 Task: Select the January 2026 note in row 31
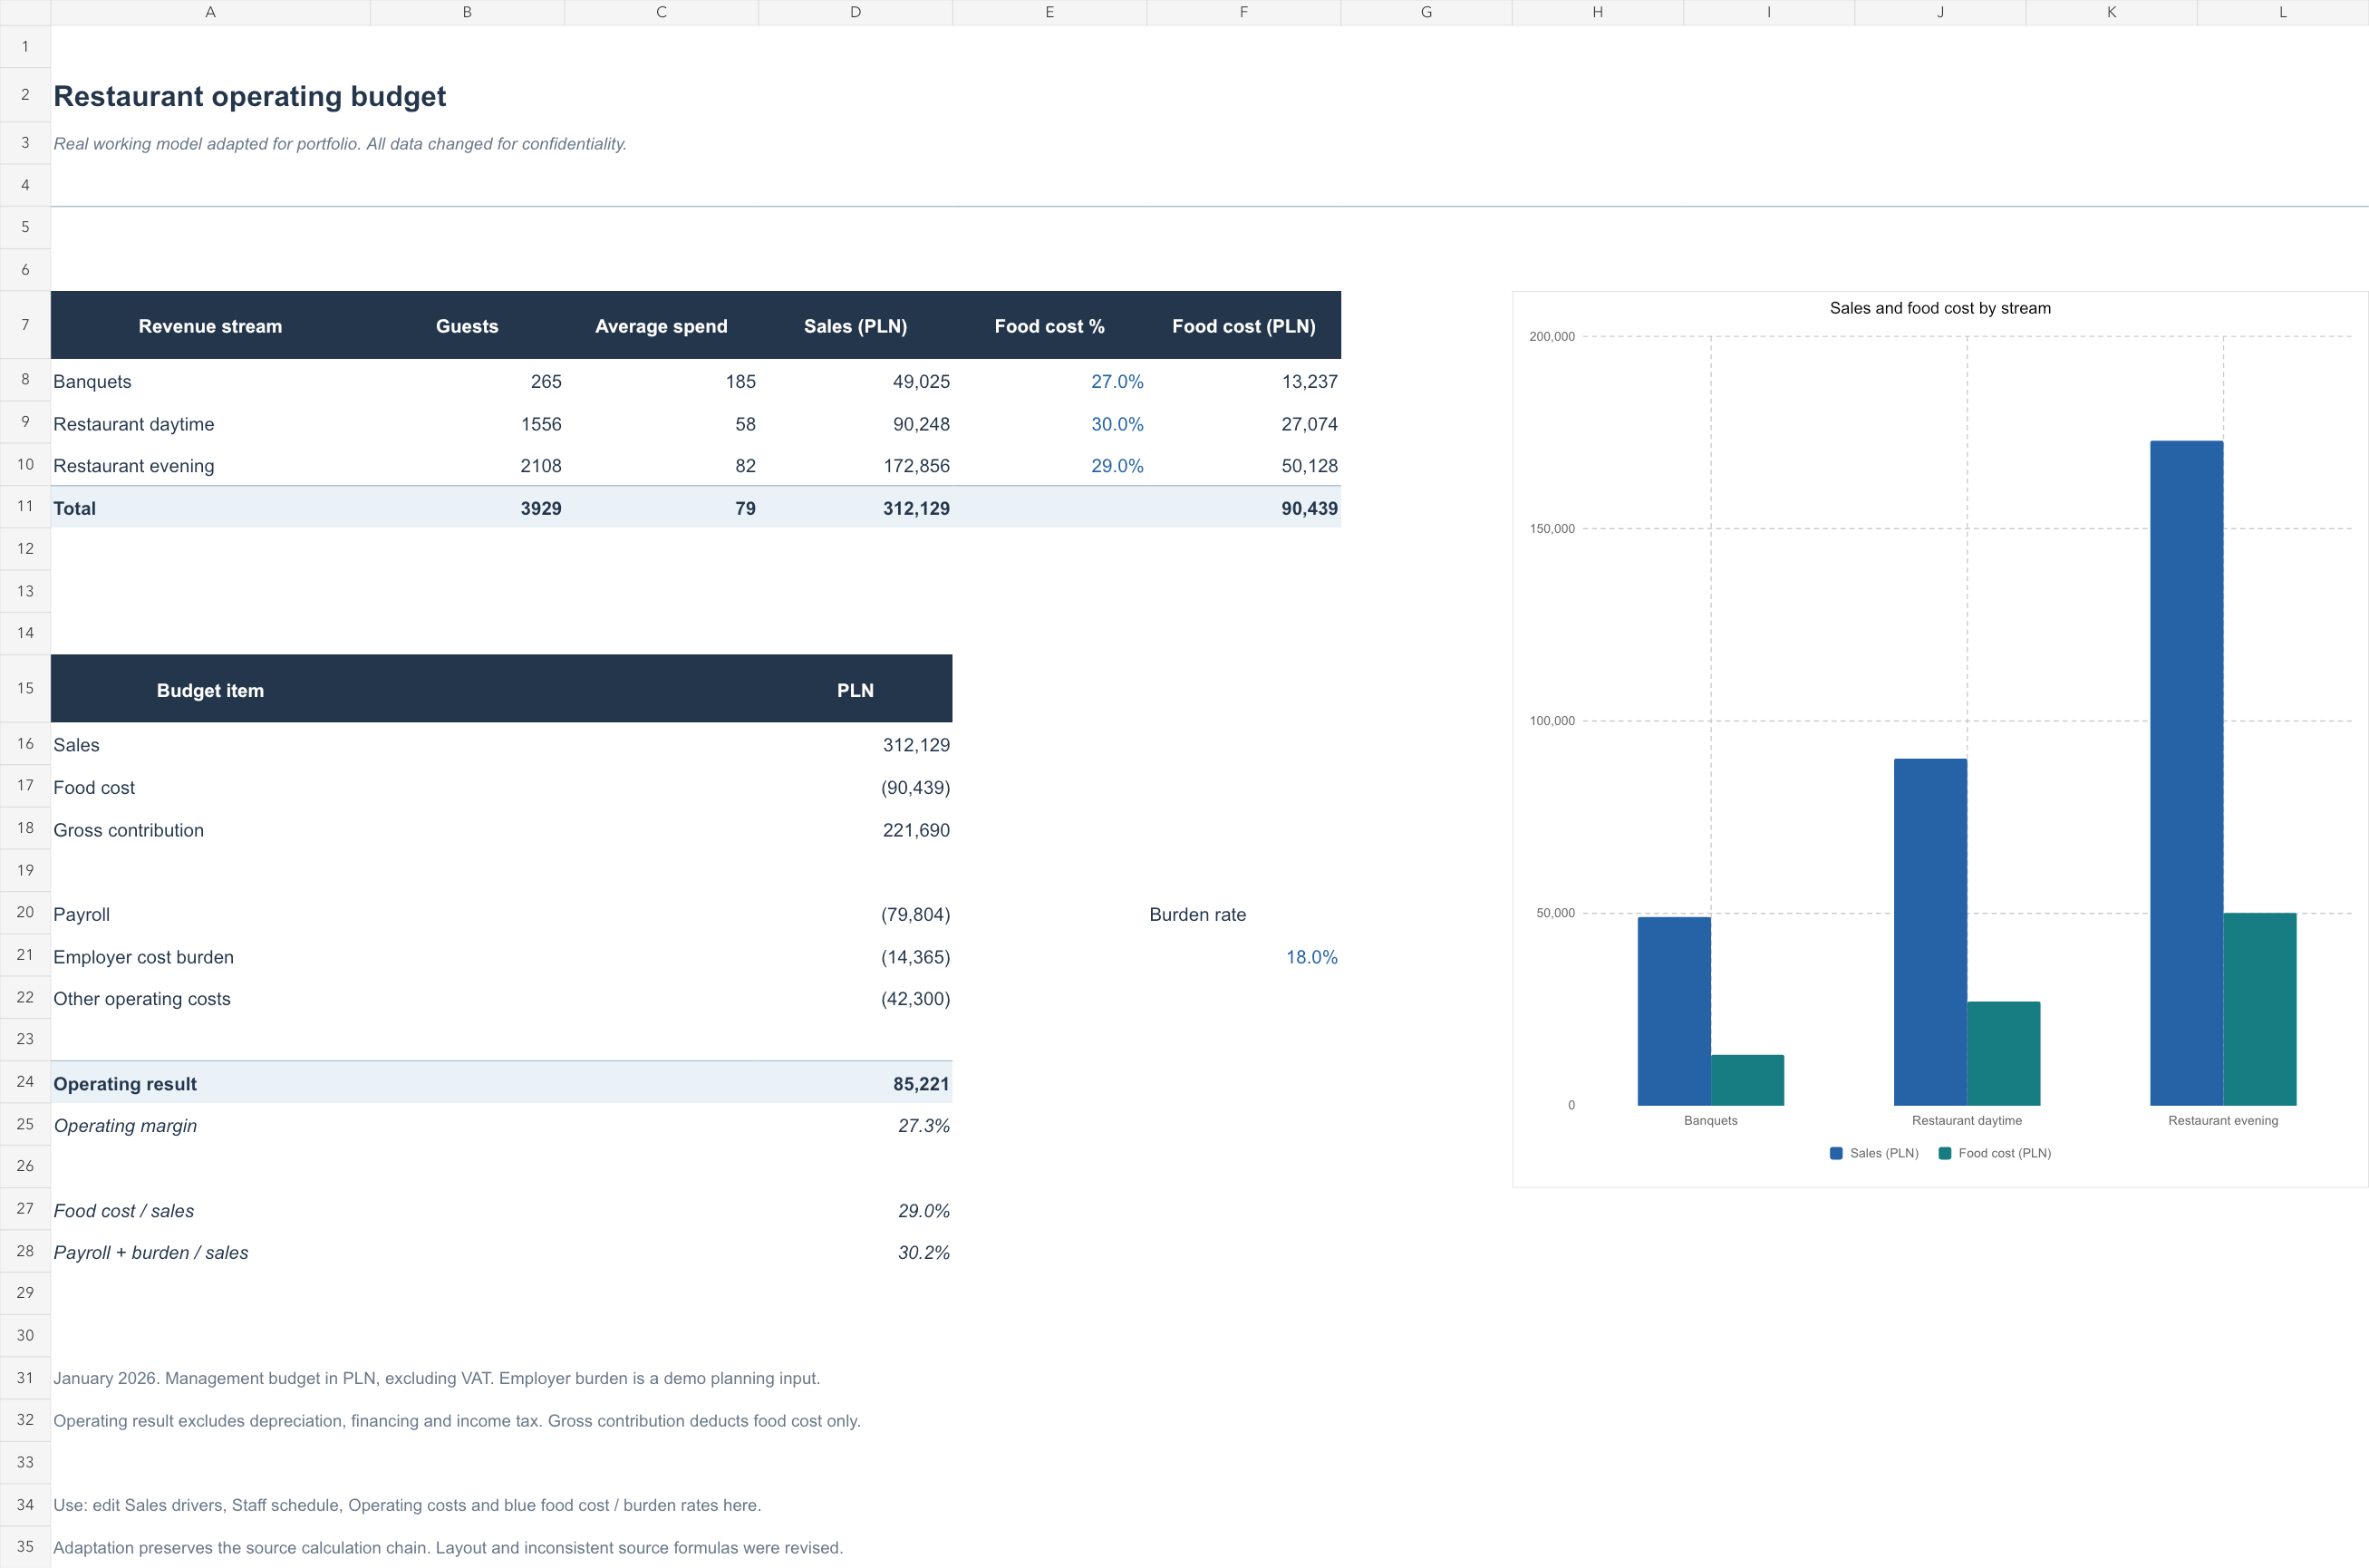tap(436, 1379)
